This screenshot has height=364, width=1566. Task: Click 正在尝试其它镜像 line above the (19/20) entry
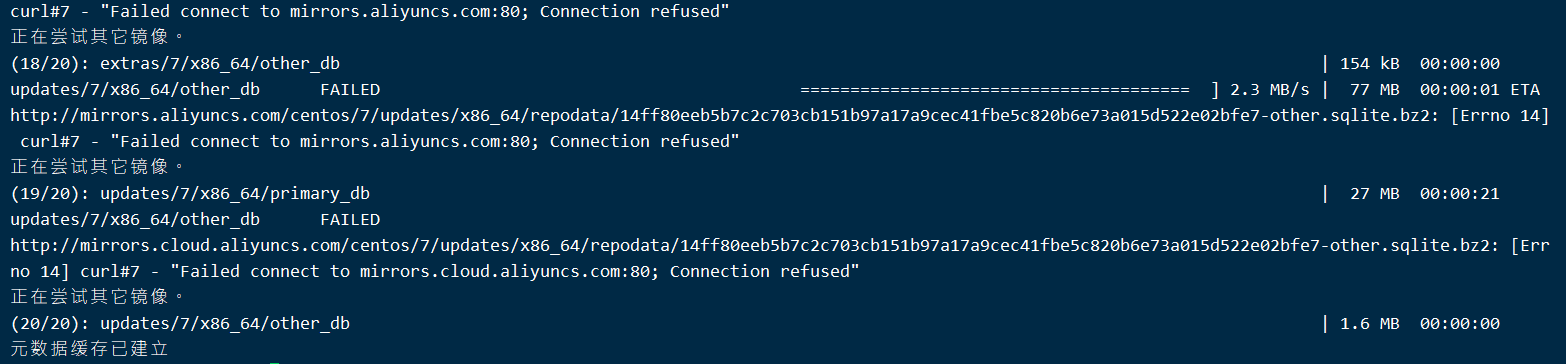pyautogui.click(x=97, y=168)
